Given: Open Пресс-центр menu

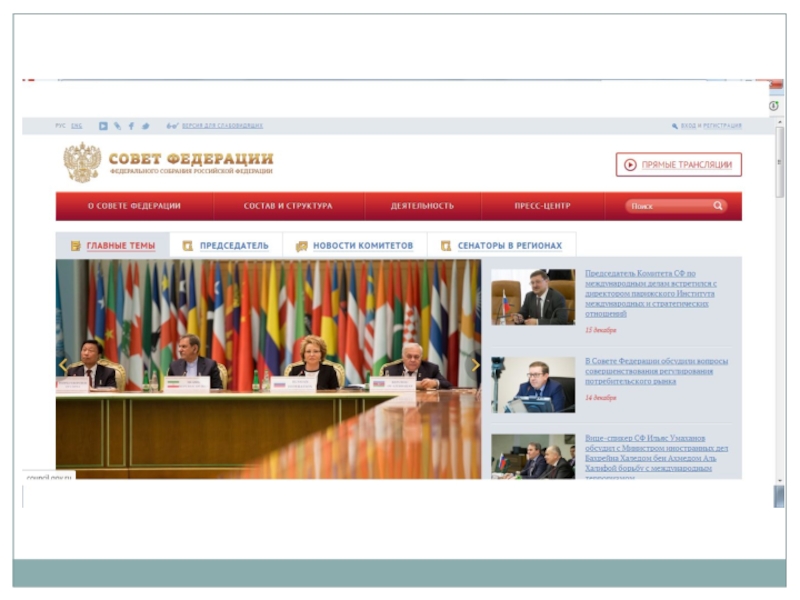Looking at the screenshot, I should (x=542, y=206).
